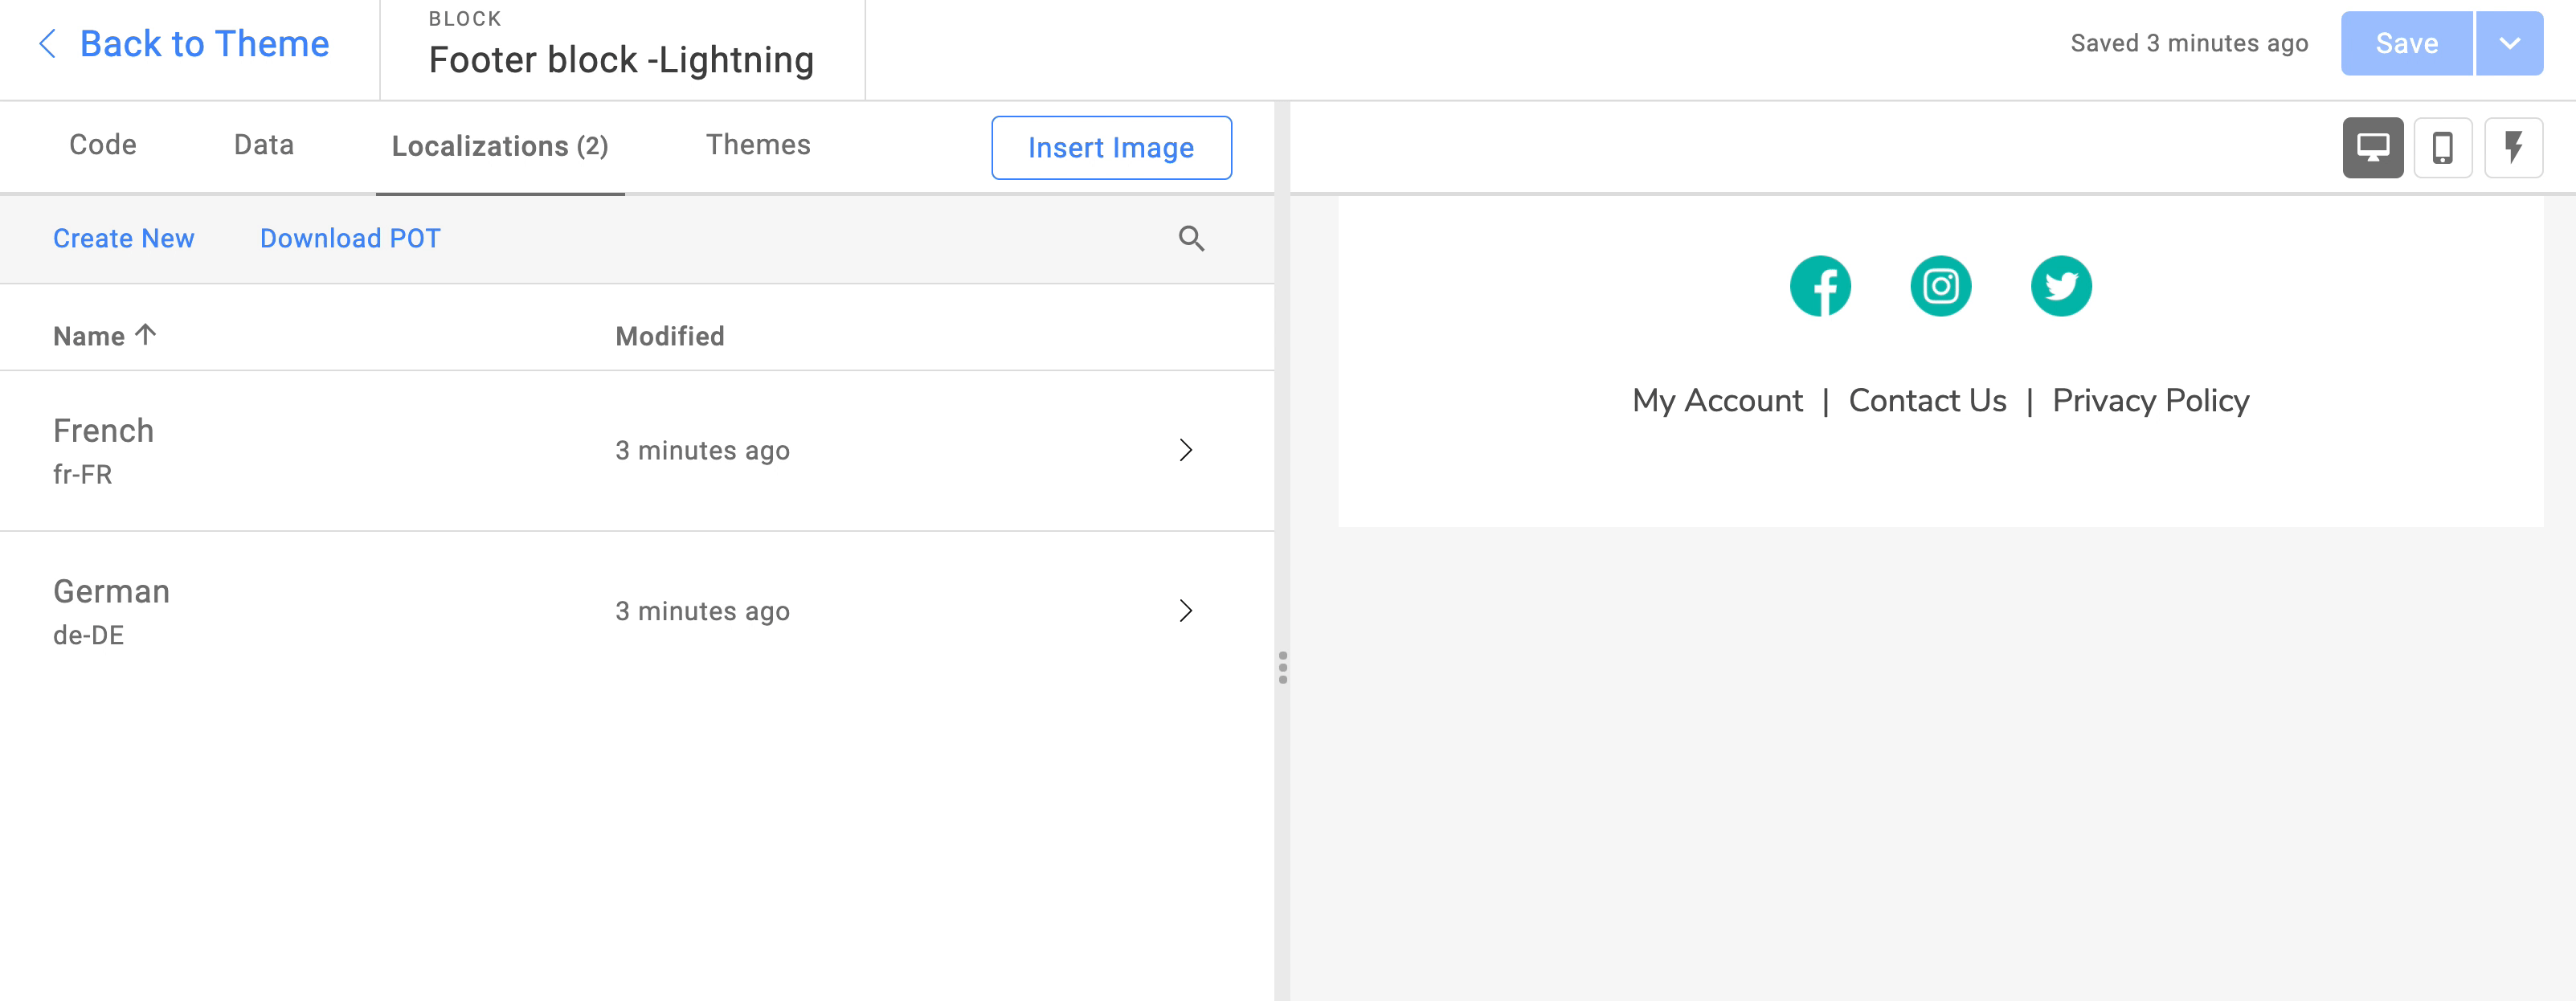
Task: Switch to mobile preview mode
Action: pyautogui.click(x=2443, y=148)
